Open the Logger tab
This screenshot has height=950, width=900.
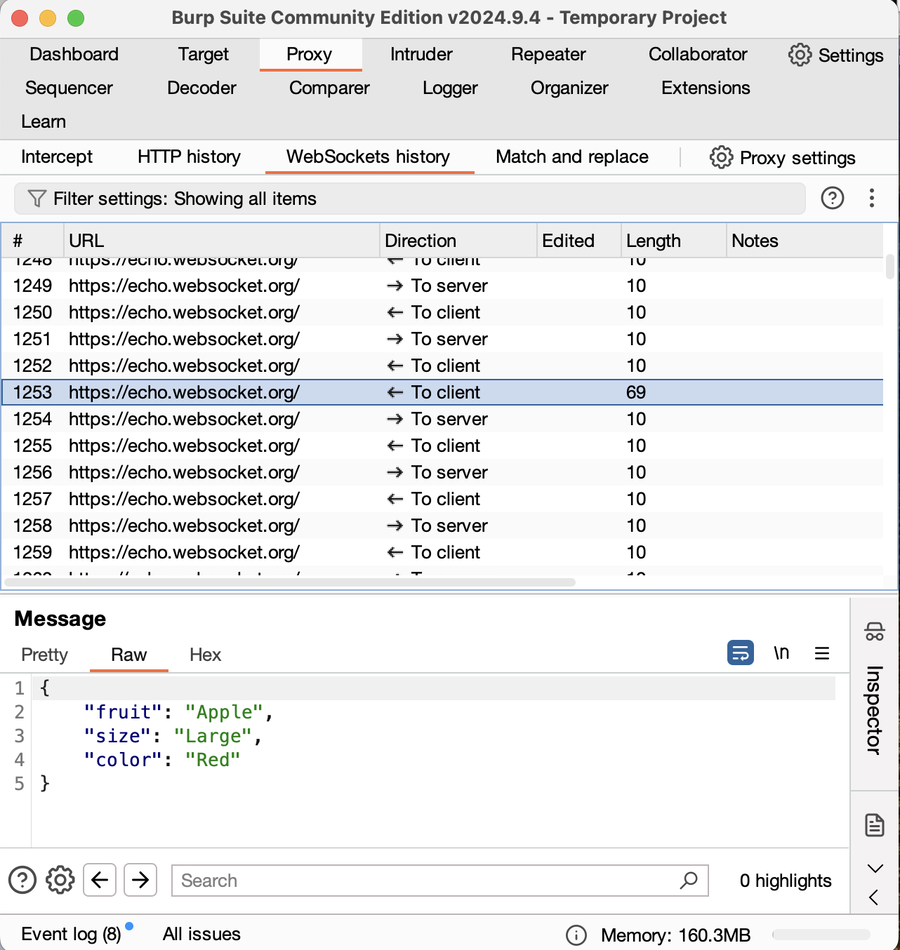[x=450, y=88]
